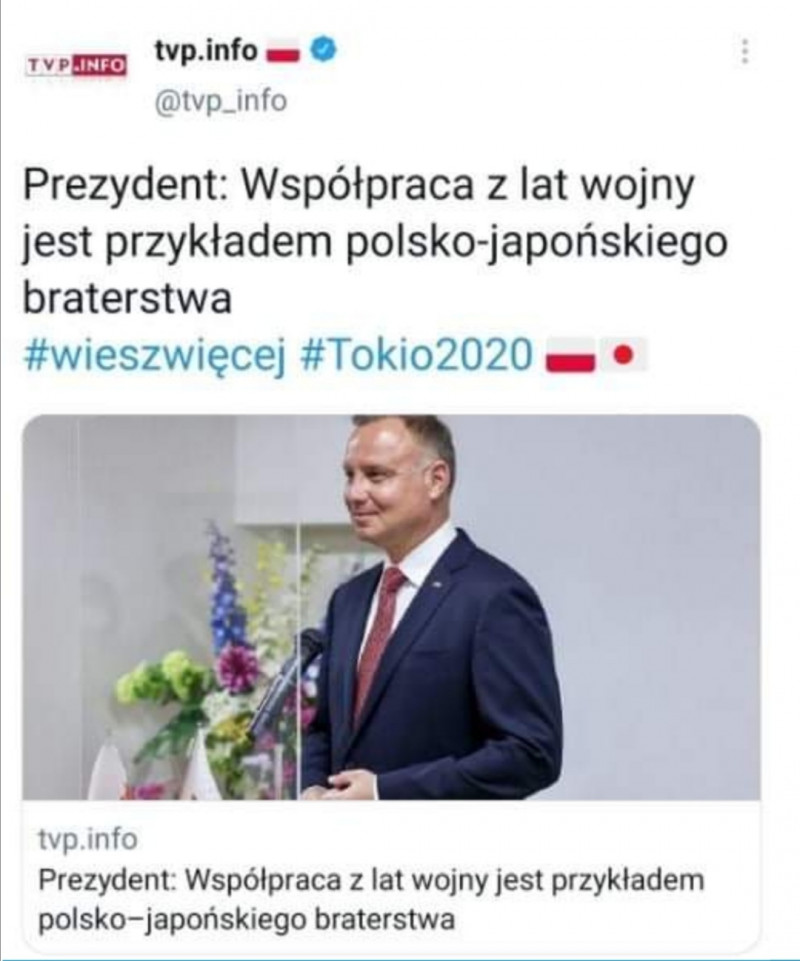Click the word "braterstwa" in tweet text
800x961 pixels.
(x=128, y=298)
